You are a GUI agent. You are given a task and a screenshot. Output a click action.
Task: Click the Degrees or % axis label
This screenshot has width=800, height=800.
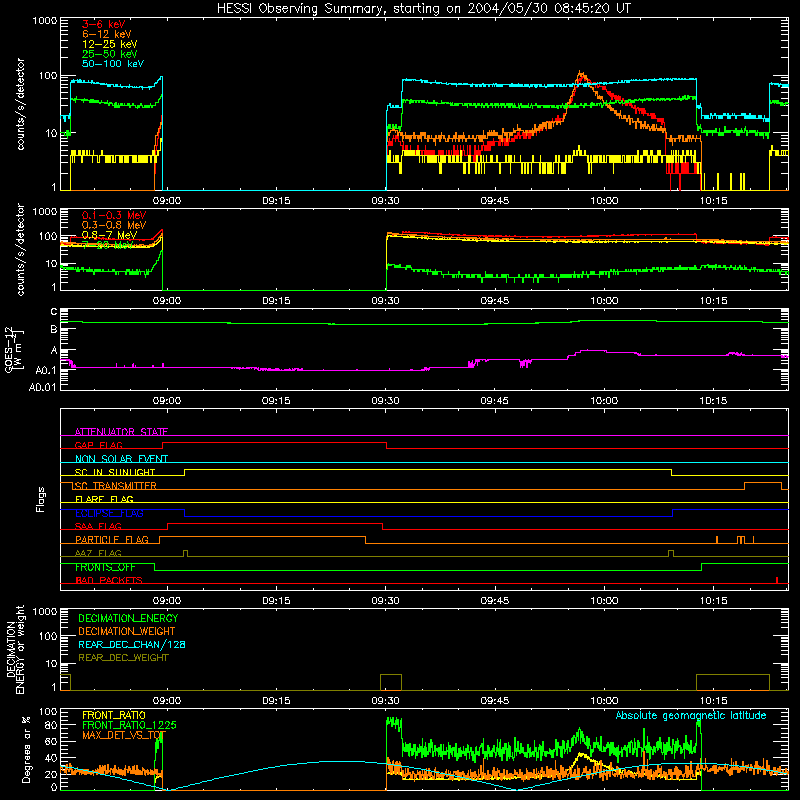pyautogui.click(x=26, y=749)
